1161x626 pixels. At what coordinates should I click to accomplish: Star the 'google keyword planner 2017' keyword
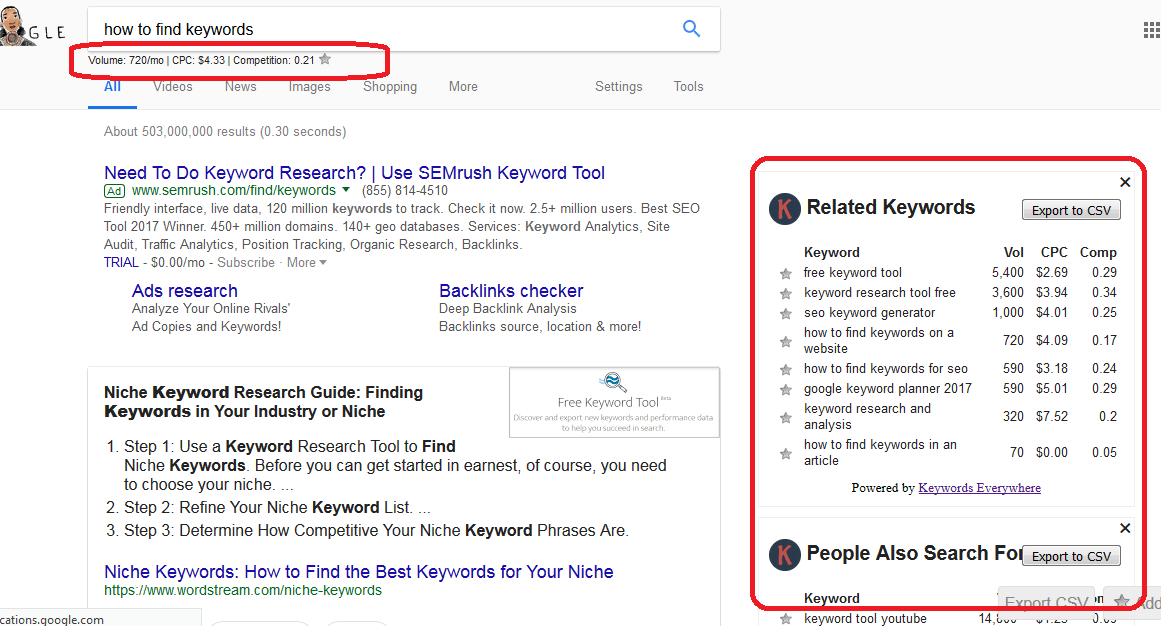click(x=786, y=389)
